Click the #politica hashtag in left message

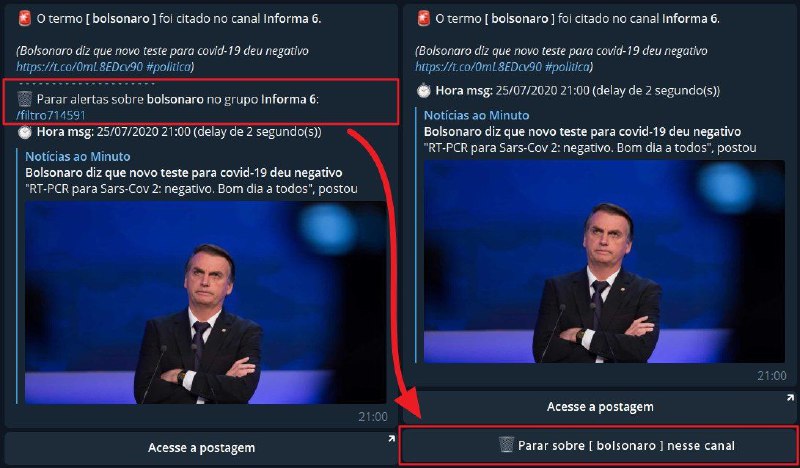click(x=168, y=66)
